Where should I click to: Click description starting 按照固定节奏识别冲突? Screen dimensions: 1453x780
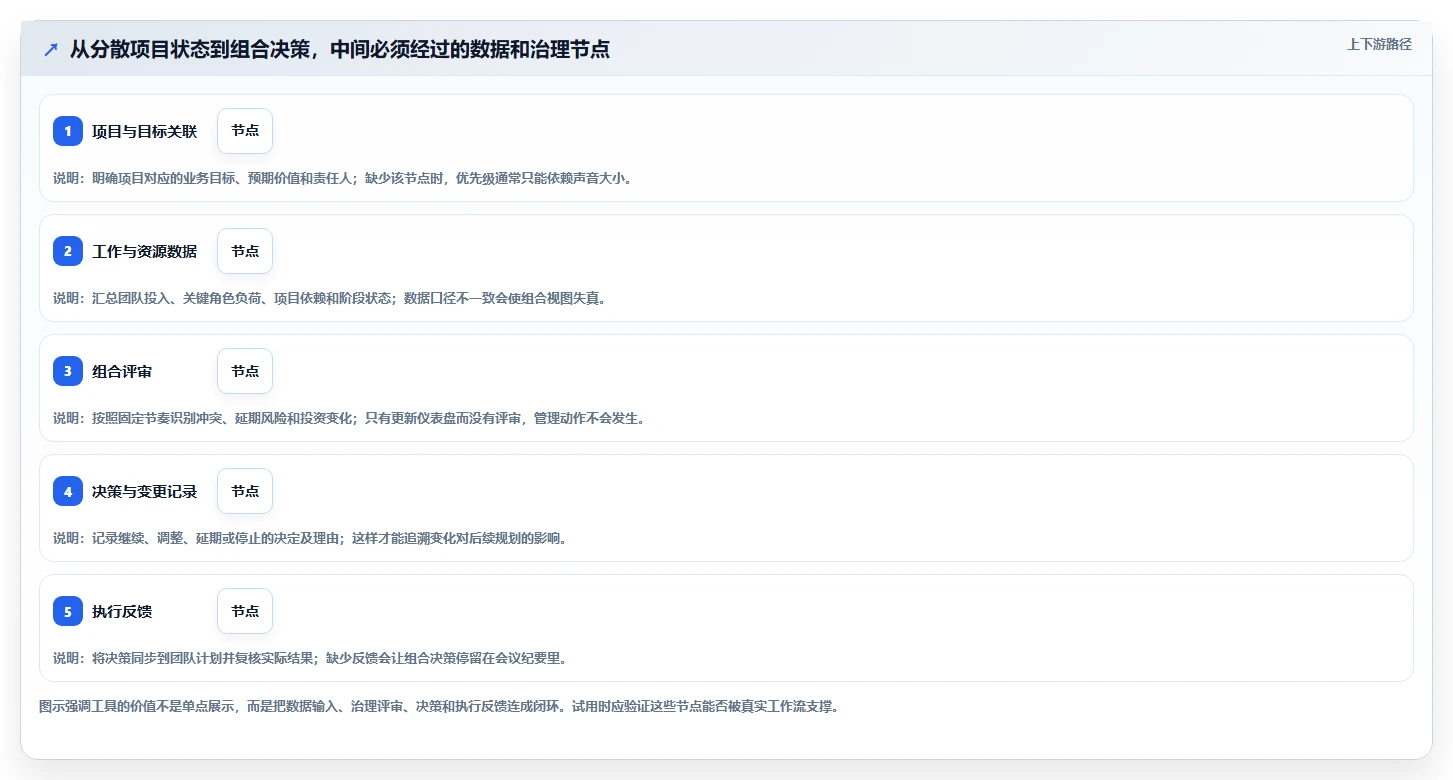[x=349, y=418]
